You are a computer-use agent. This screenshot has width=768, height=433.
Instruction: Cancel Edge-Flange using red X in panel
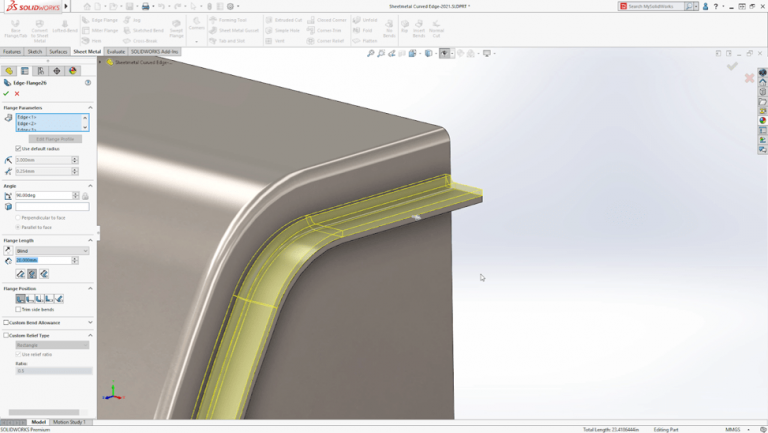pos(17,93)
